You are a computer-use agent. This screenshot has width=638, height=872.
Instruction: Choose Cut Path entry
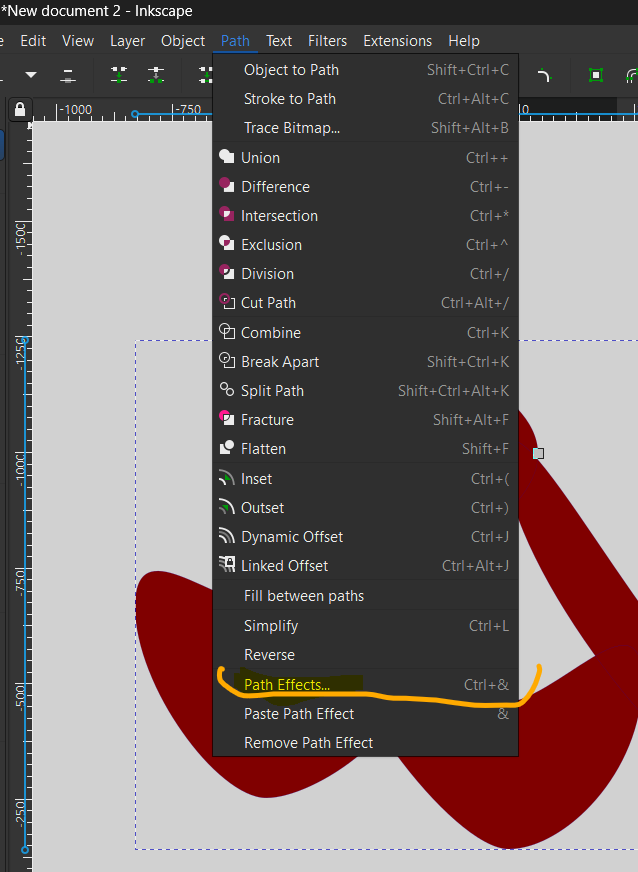365,303
